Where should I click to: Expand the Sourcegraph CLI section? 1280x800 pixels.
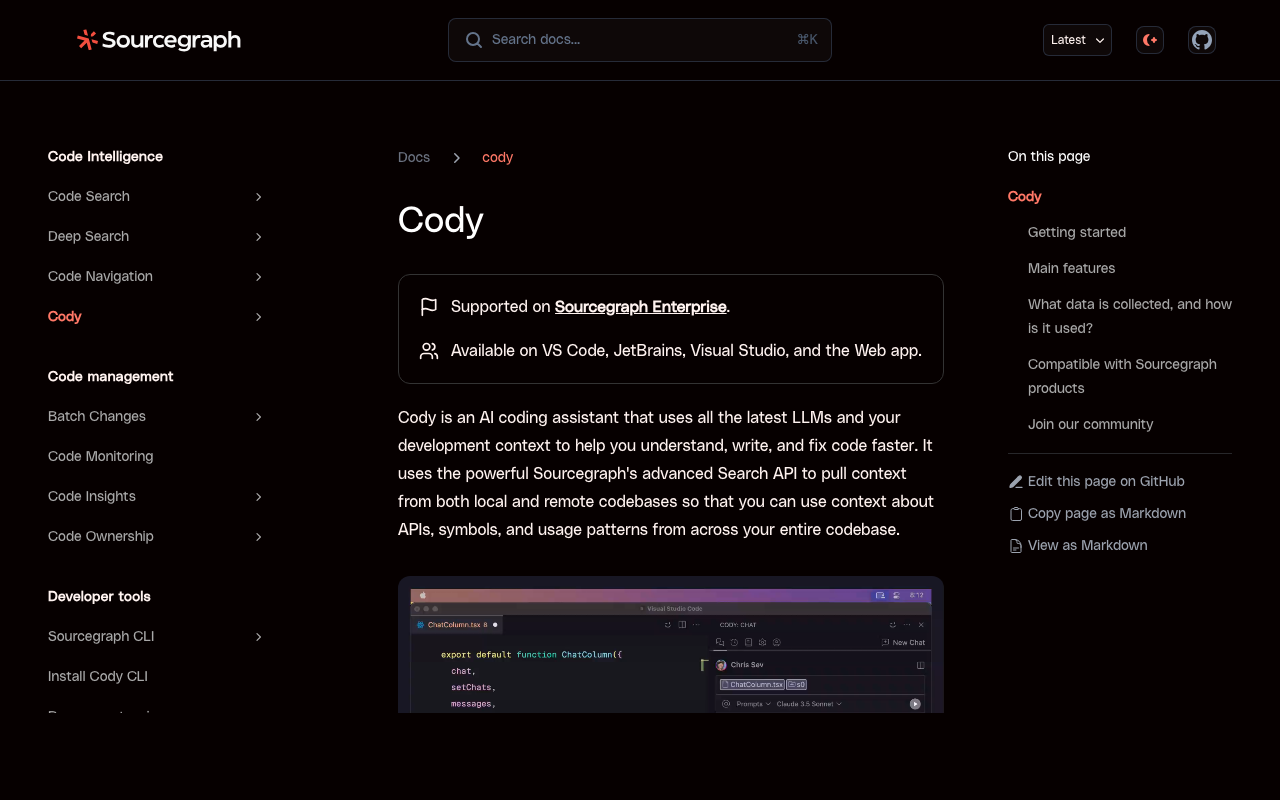(x=258, y=636)
